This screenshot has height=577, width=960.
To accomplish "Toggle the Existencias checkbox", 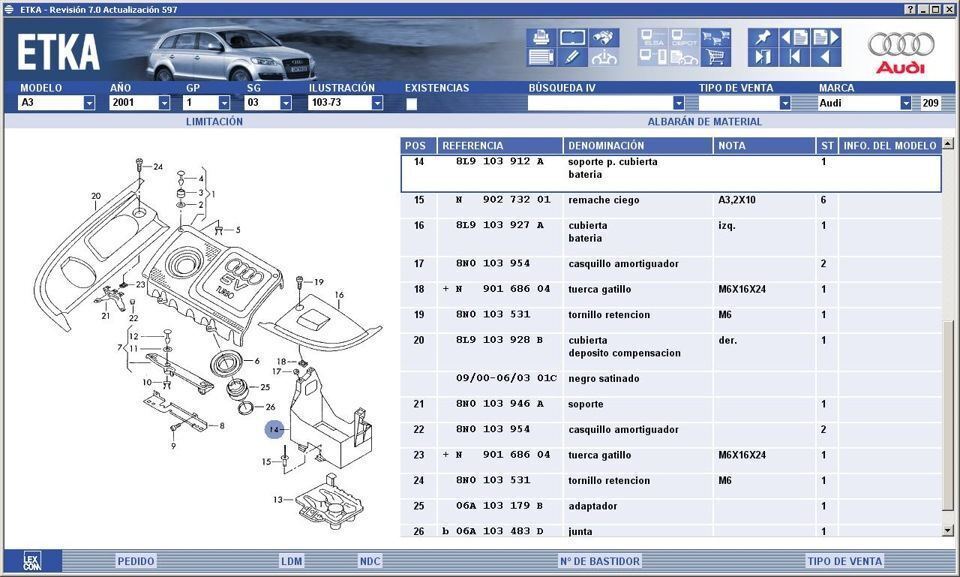I will (411, 103).
